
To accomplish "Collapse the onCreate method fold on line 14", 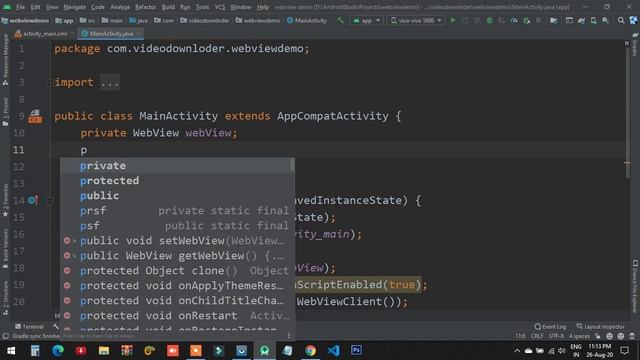I will (50, 200).
